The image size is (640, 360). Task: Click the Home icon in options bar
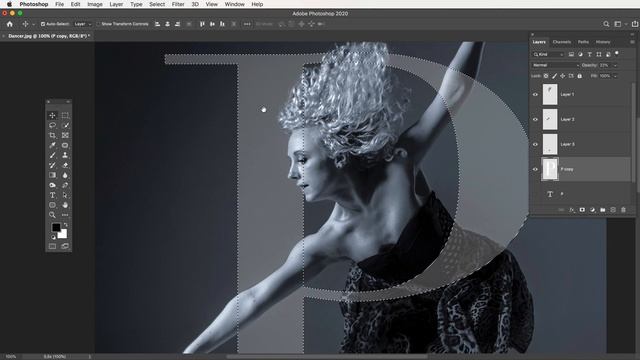tap(9, 24)
